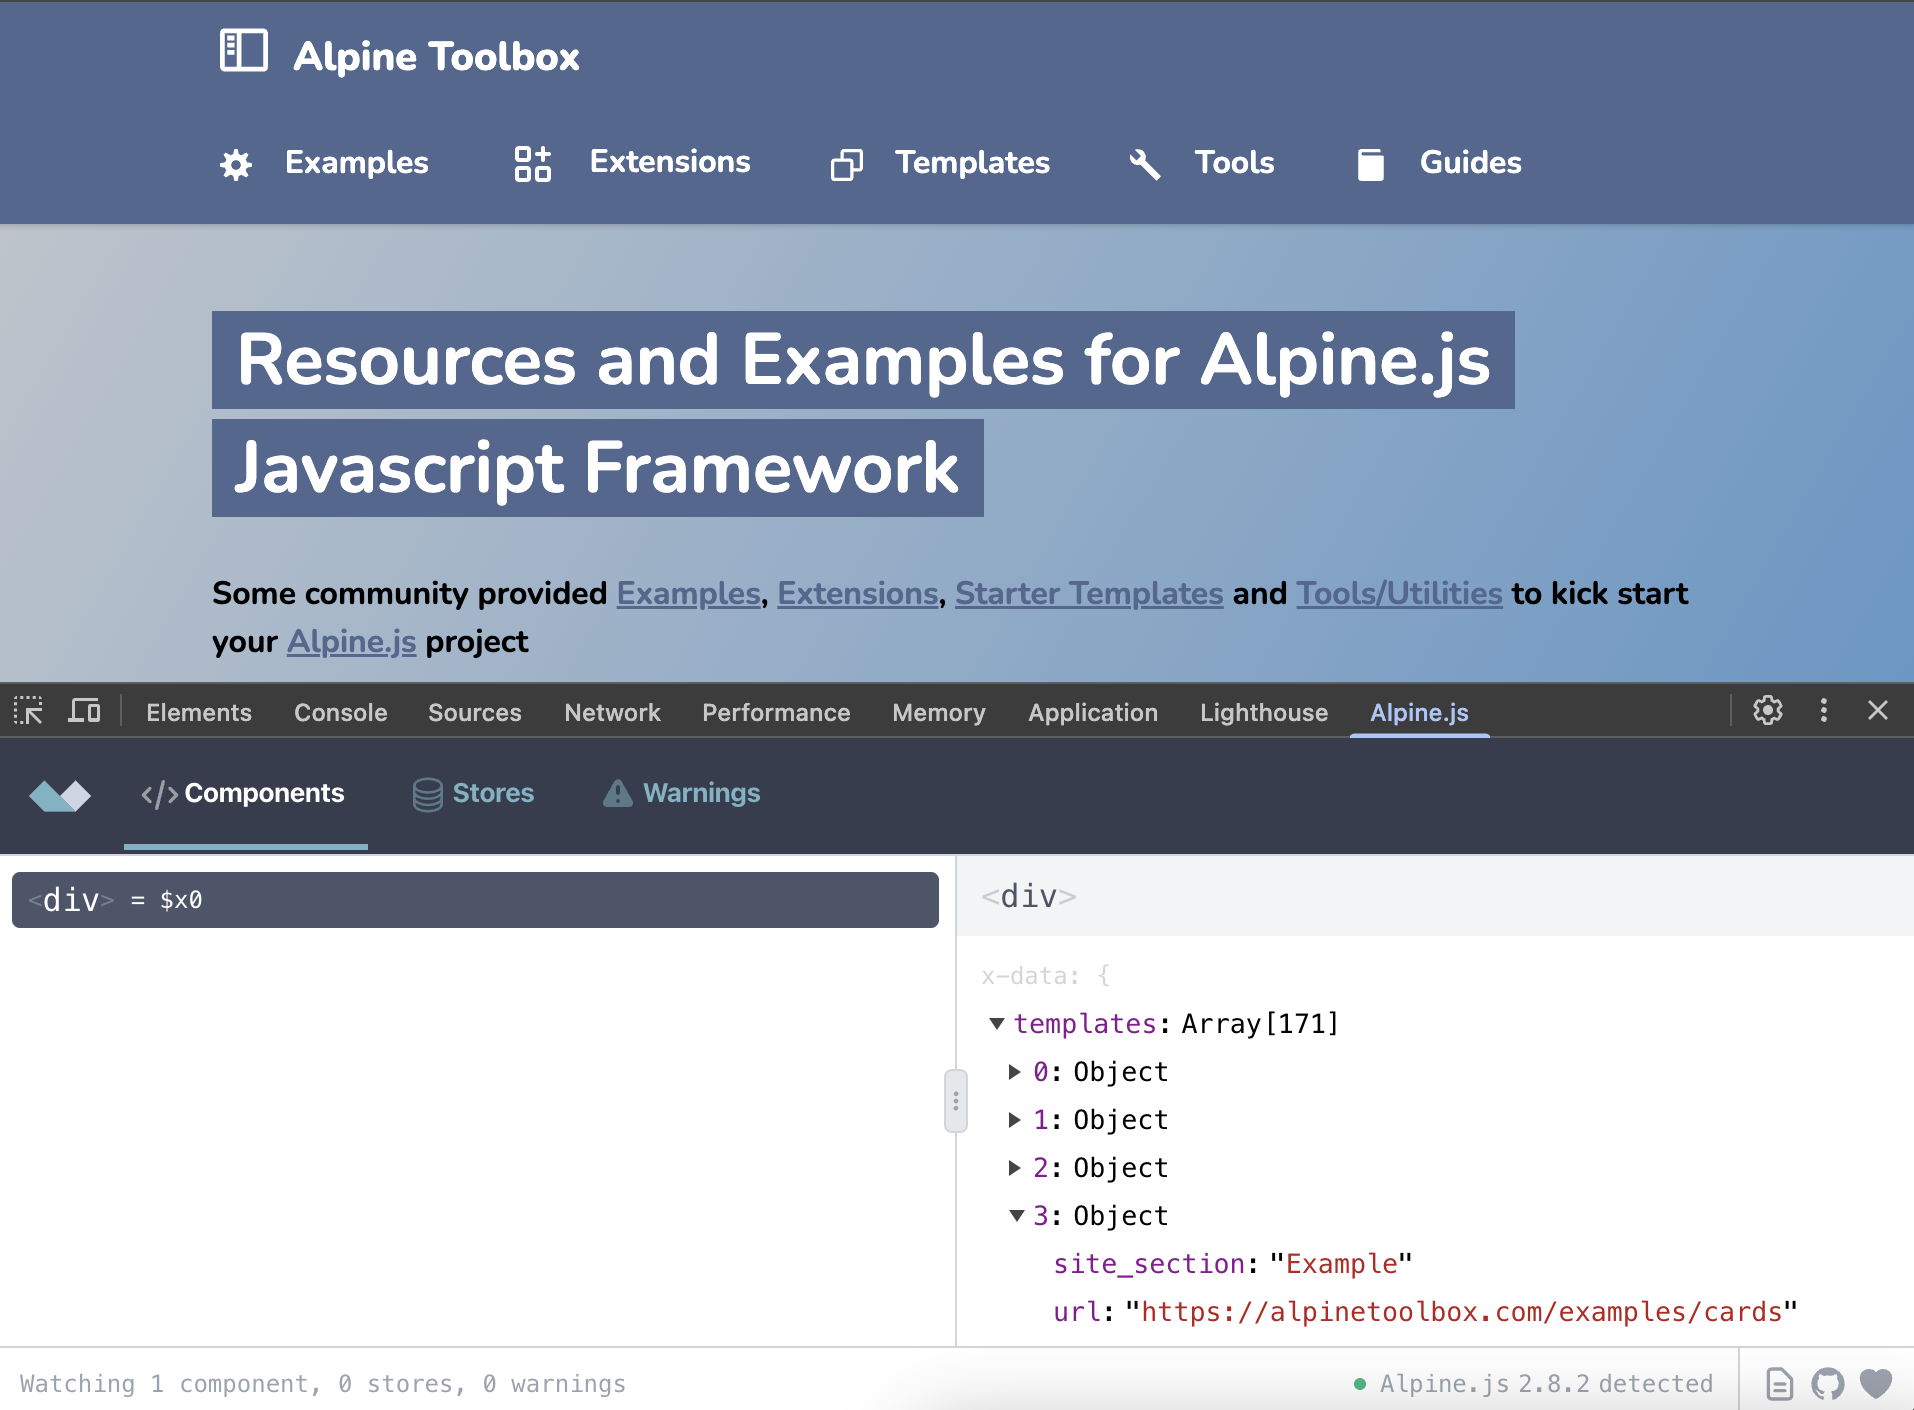The height and width of the screenshot is (1410, 1914).
Task: Switch to the Application tab
Action: 1093,712
